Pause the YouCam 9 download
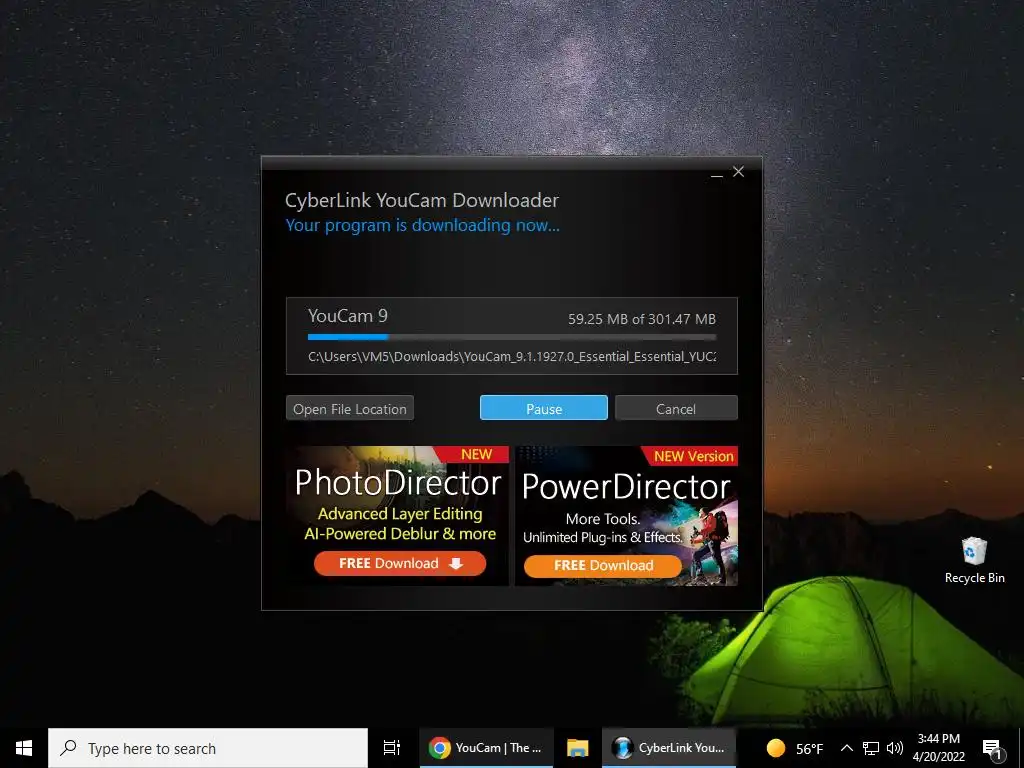The width and height of the screenshot is (1024, 768). coord(543,408)
